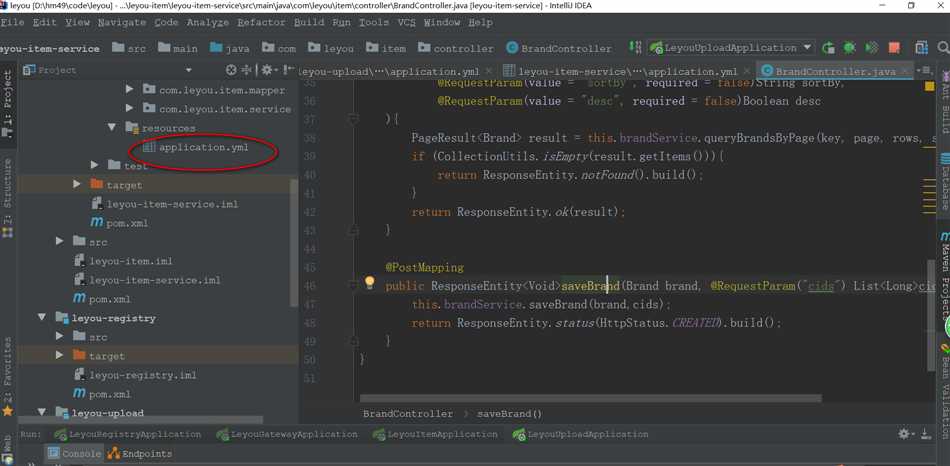The width and height of the screenshot is (950, 466).
Task: Select LeyouUploadApplication run tab
Action: click(x=580, y=434)
